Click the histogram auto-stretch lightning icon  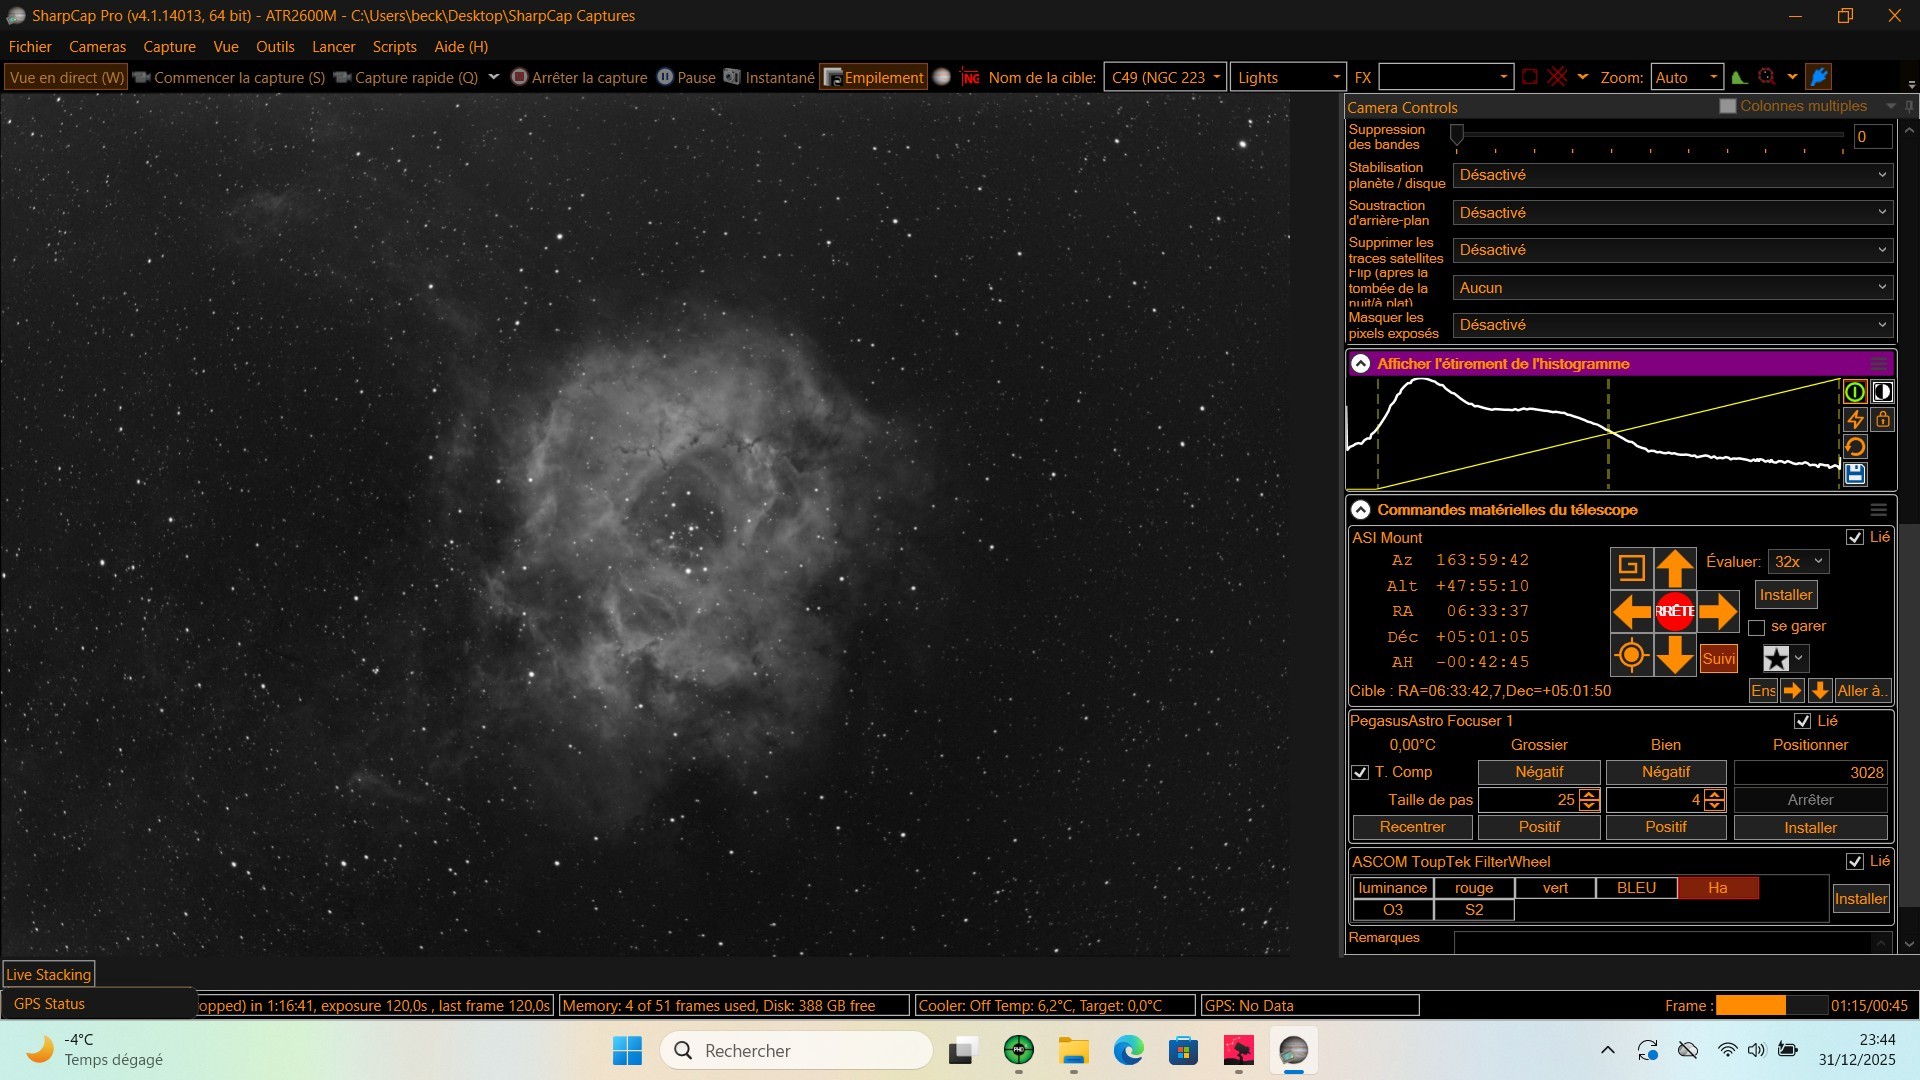pos(1855,420)
